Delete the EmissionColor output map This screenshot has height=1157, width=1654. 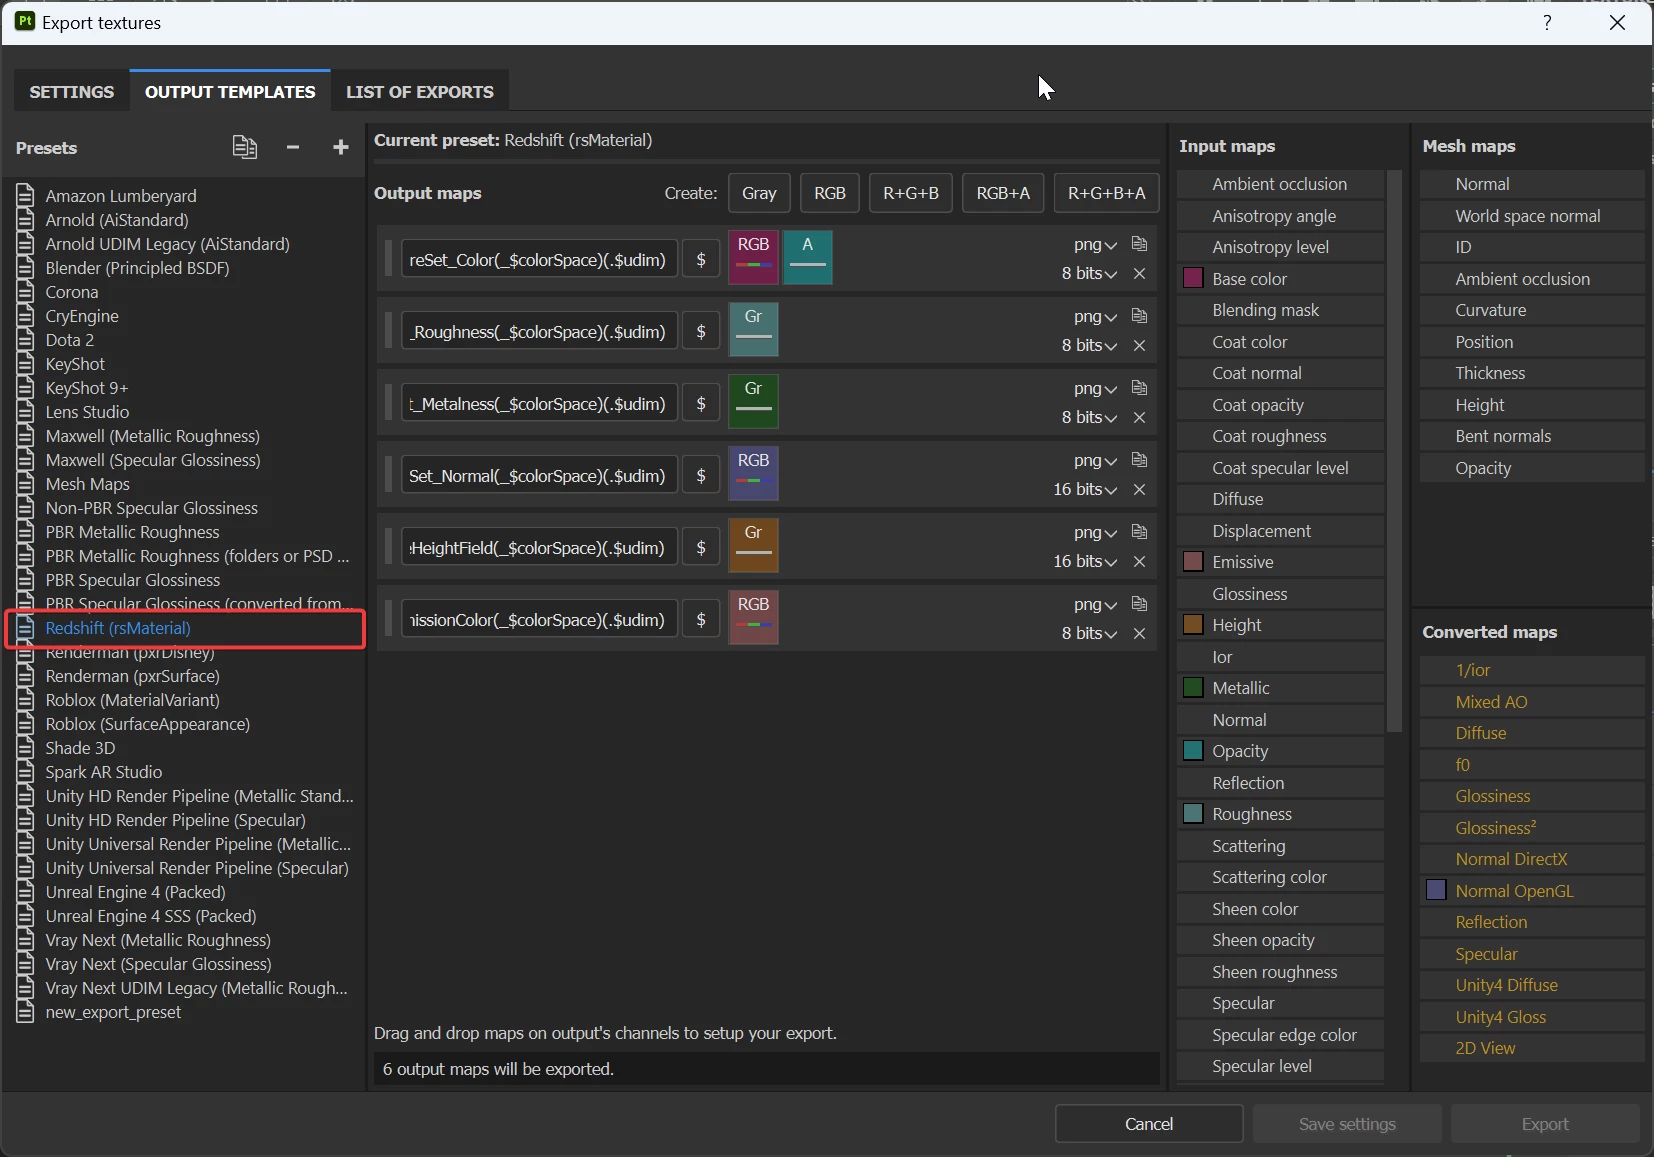coord(1139,633)
